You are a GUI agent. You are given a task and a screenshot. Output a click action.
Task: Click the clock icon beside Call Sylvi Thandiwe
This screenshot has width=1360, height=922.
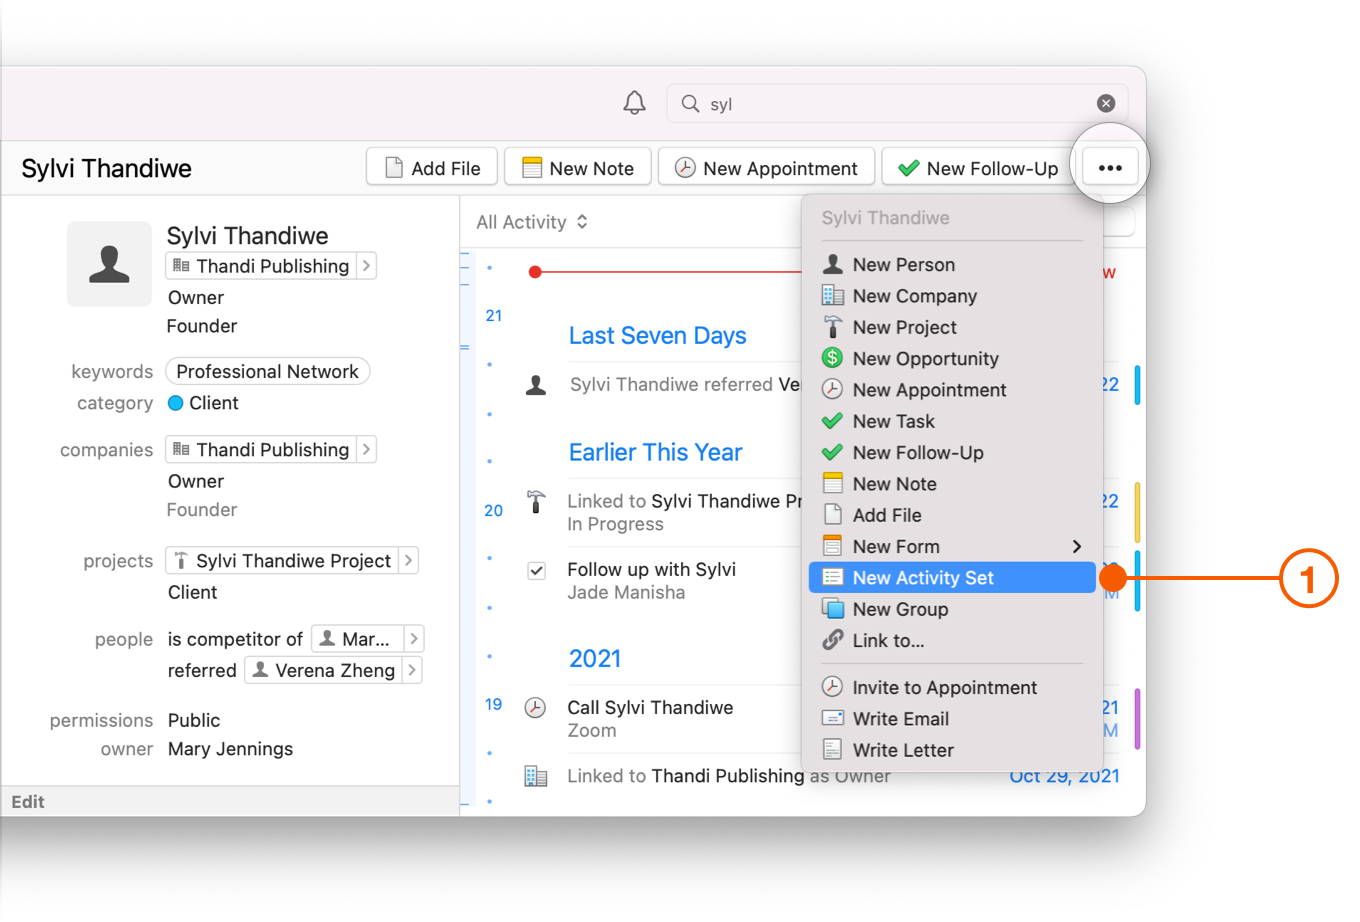tap(536, 708)
